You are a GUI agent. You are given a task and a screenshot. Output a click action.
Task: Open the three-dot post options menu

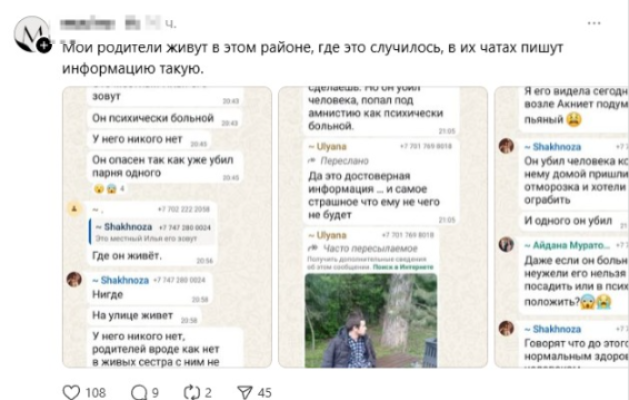pyautogui.click(x=594, y=23)
